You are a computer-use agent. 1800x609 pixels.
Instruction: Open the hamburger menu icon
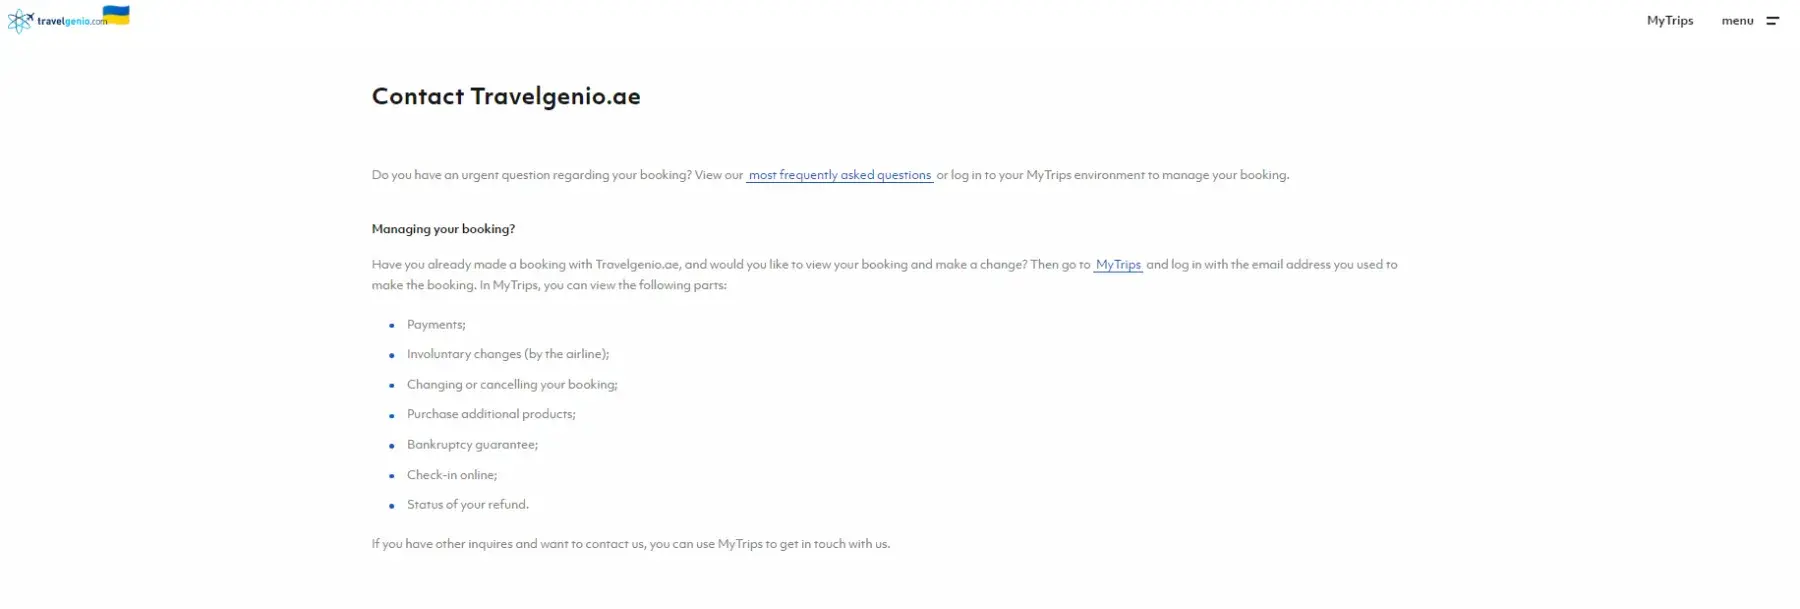pos(1772,21)
